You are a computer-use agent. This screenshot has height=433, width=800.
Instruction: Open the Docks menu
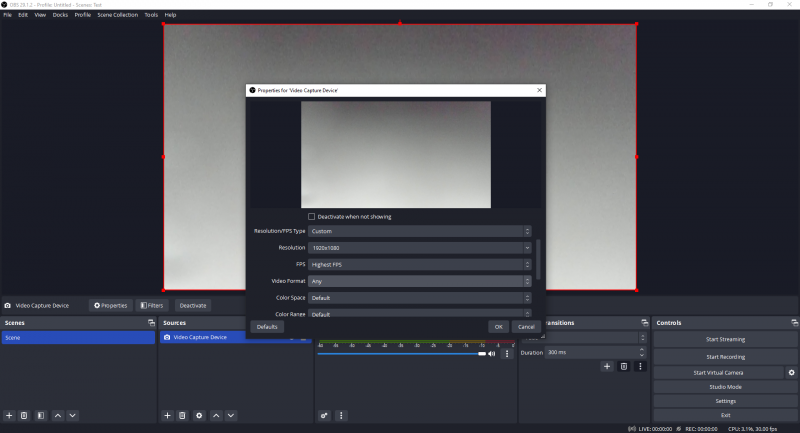pyautogui.click(x=60, y=15)
